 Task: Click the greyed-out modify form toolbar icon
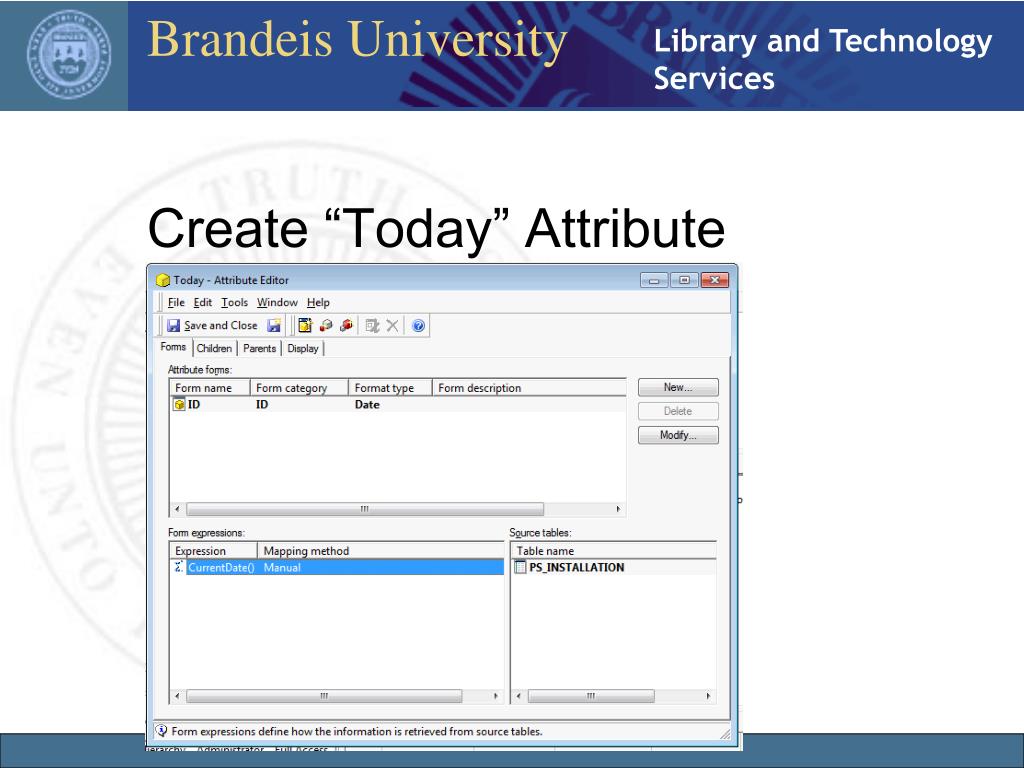click(x=372, y=325)
